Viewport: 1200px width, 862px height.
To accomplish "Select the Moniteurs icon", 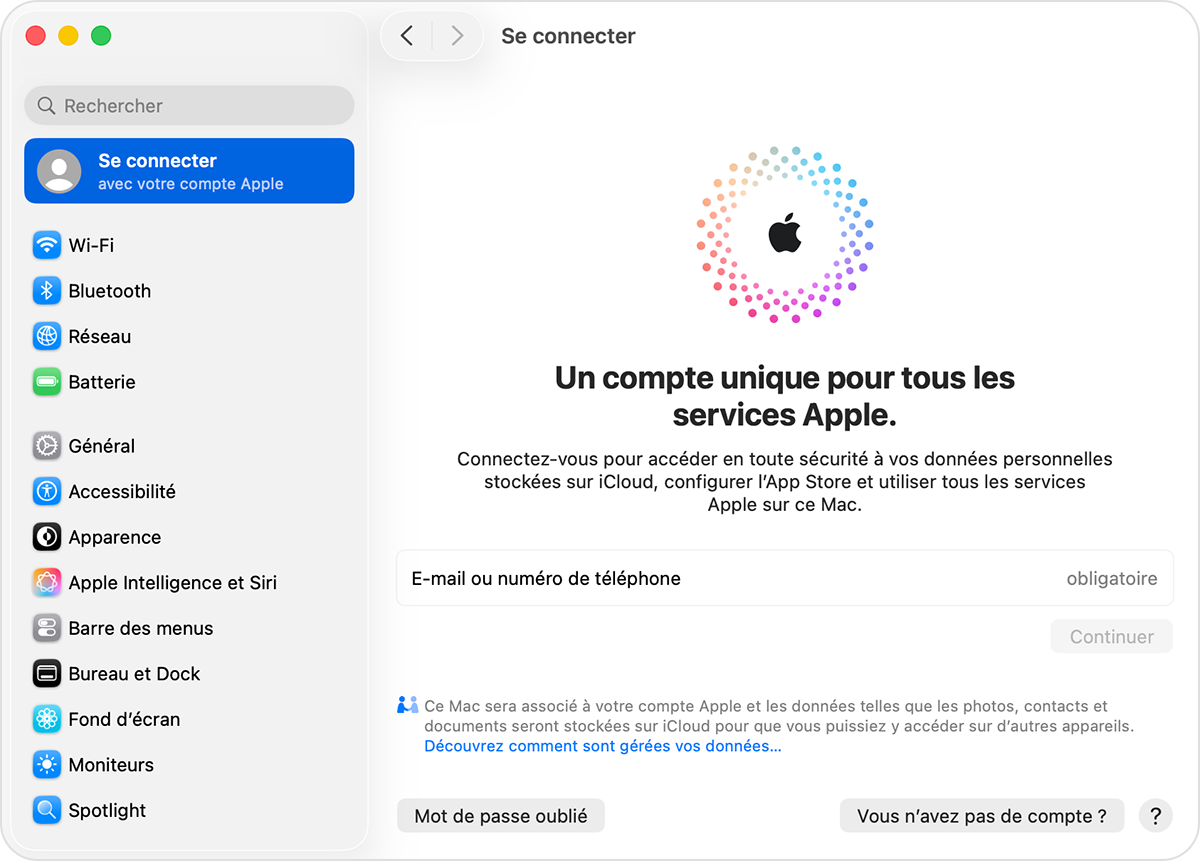I will 46,764.
